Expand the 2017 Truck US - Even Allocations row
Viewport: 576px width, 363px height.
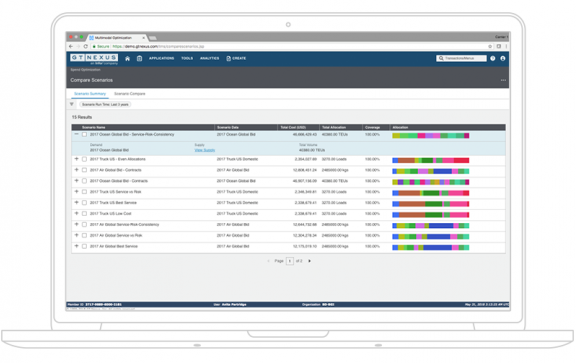click(x=76, y=159)
